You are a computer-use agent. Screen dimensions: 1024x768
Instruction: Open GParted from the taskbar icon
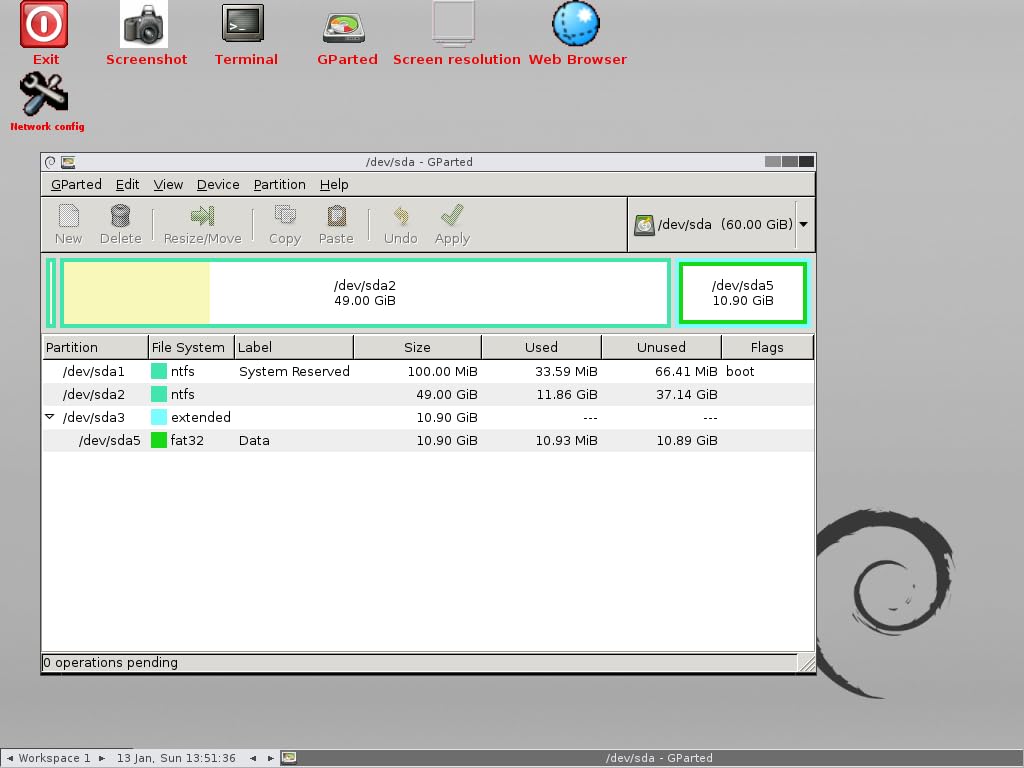[287, 758]
